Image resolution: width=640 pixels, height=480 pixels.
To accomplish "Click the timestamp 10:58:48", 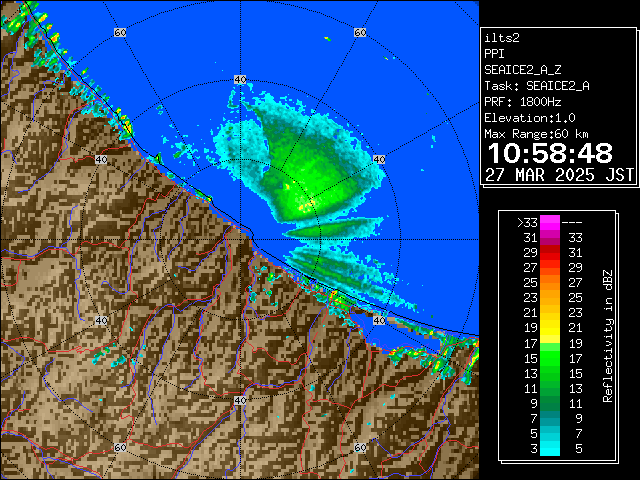I will point(550,153).
